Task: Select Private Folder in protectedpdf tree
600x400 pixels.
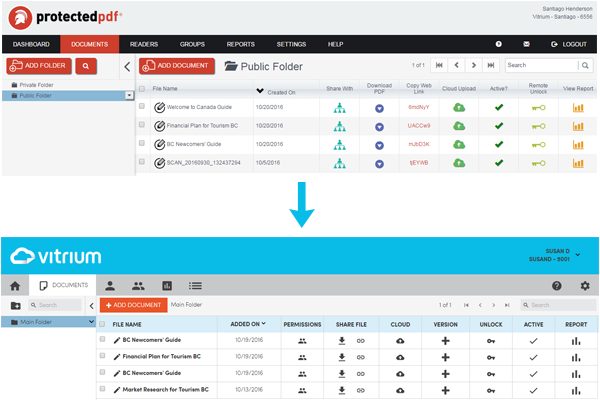Action: click(36, 85)
